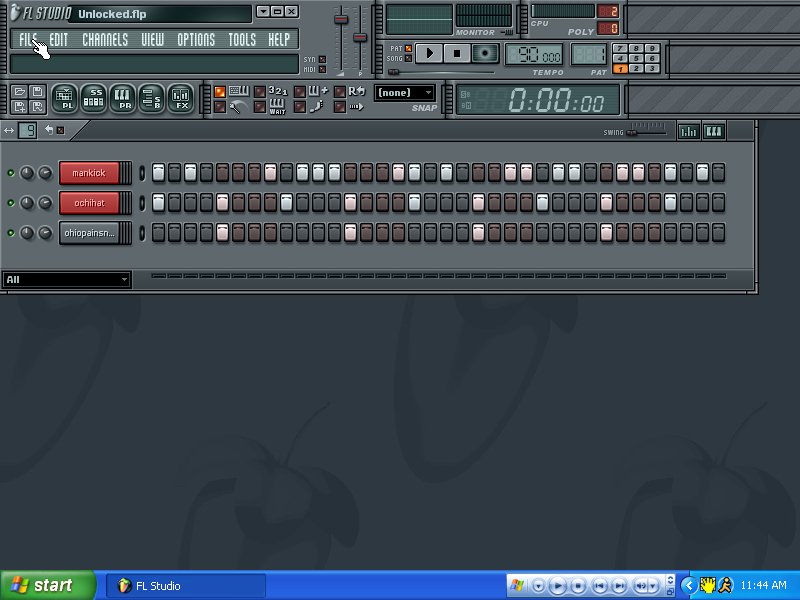This screenshot has height=600, width=800.
Task: Open the keyboard editor icon
Action: pyautogui.click(x=713, y=132)
